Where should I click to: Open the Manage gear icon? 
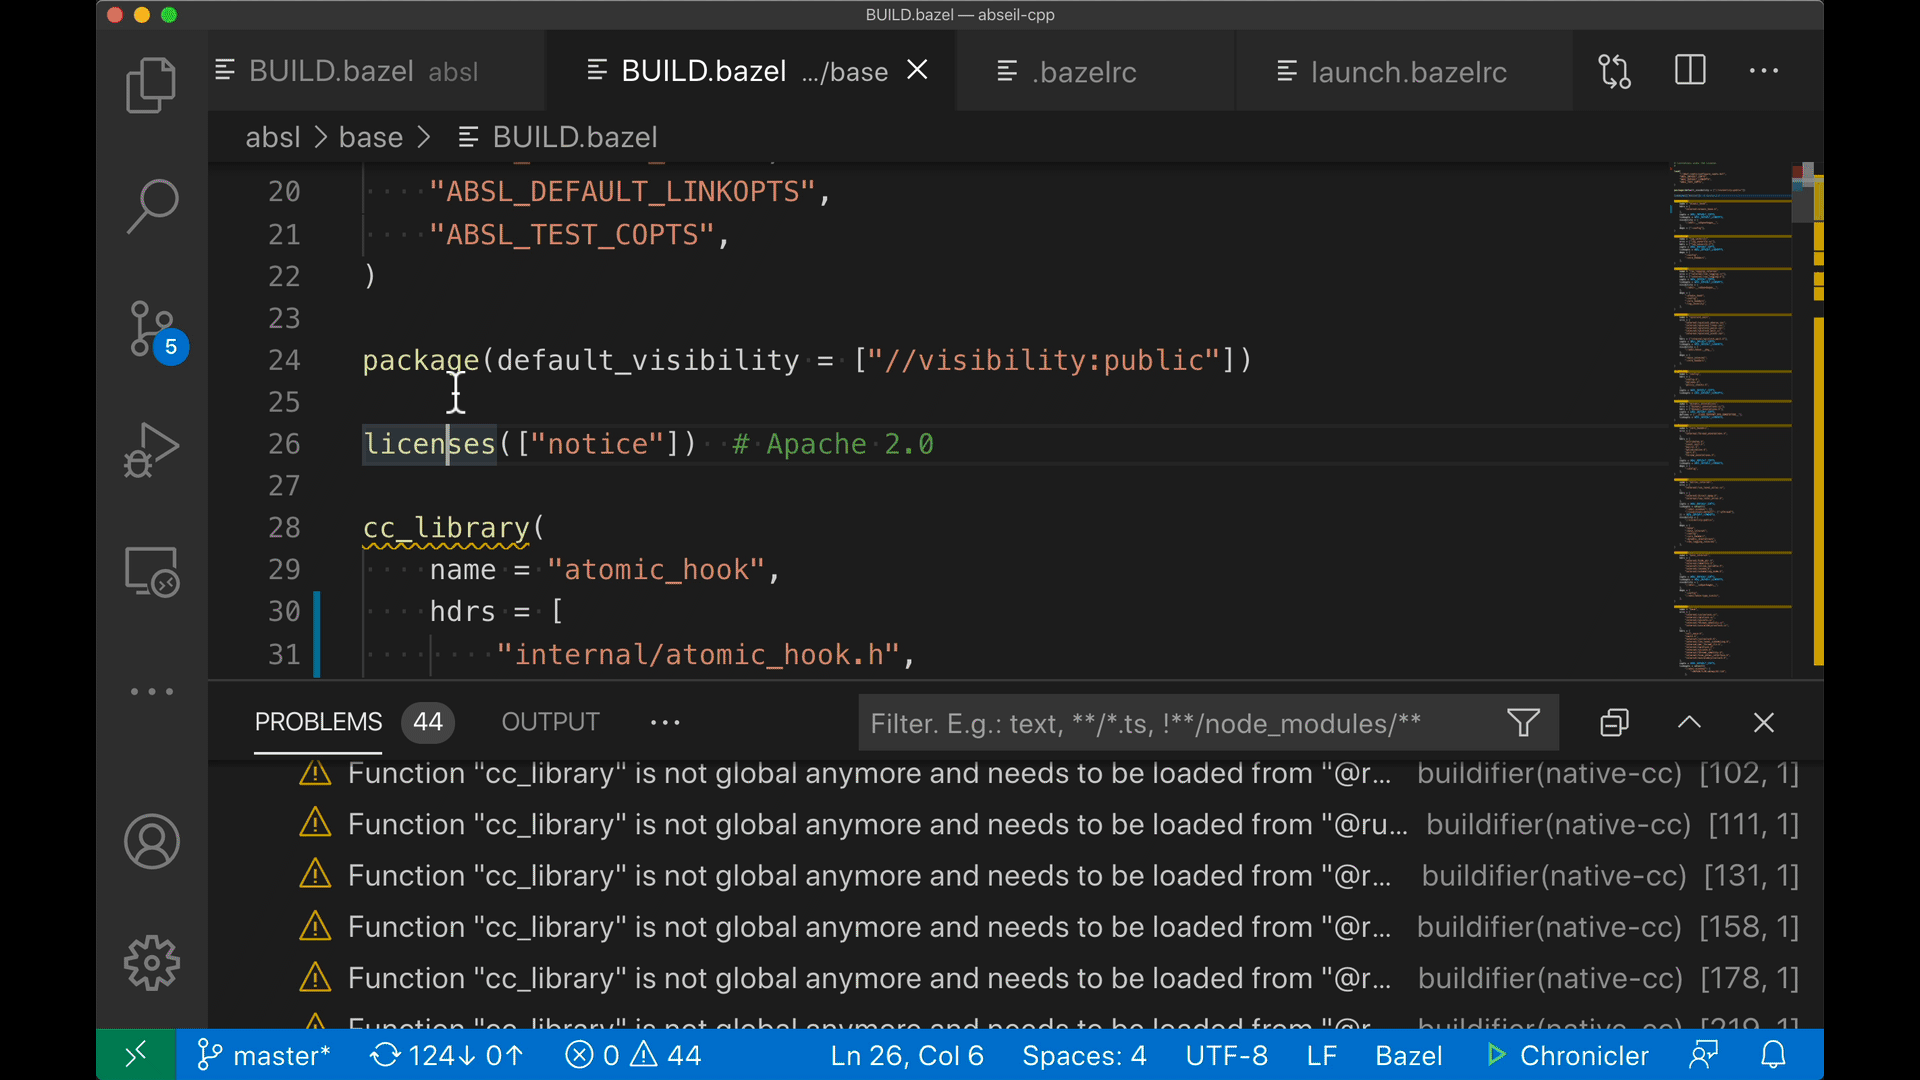tap(151, 963)
